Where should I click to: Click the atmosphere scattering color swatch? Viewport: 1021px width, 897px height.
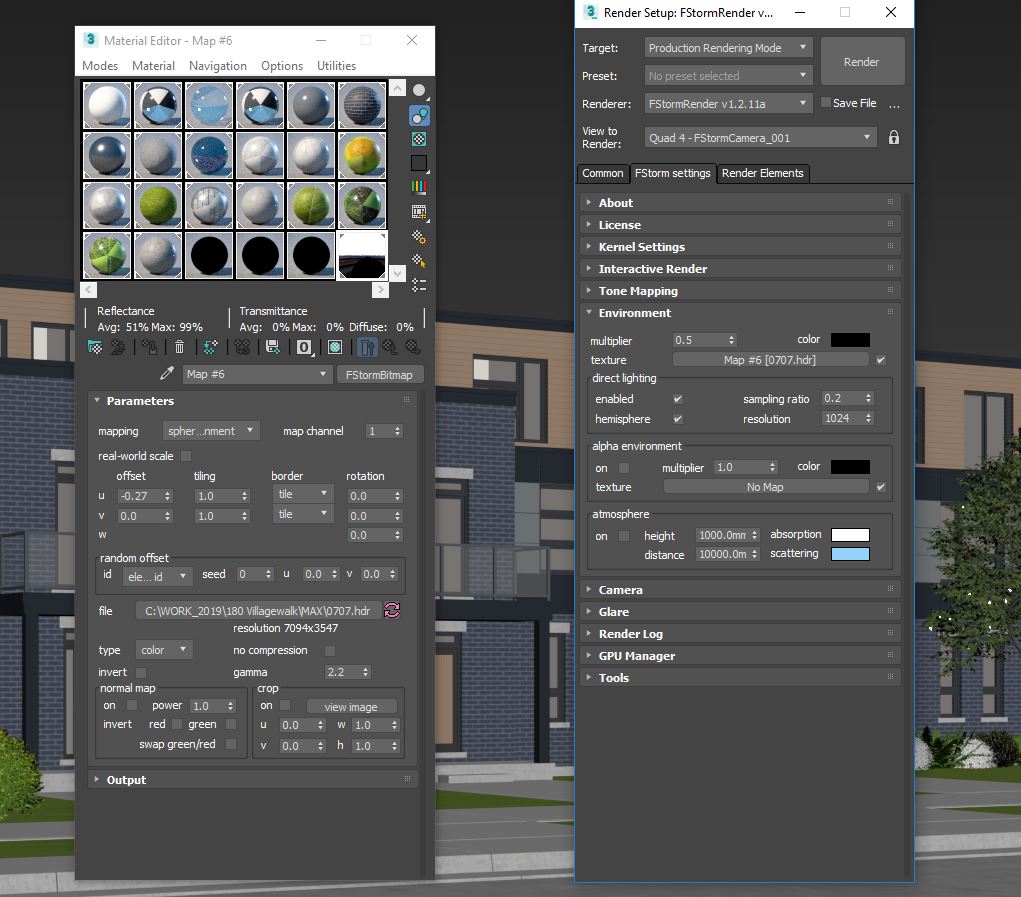click(x=849, y=554)
